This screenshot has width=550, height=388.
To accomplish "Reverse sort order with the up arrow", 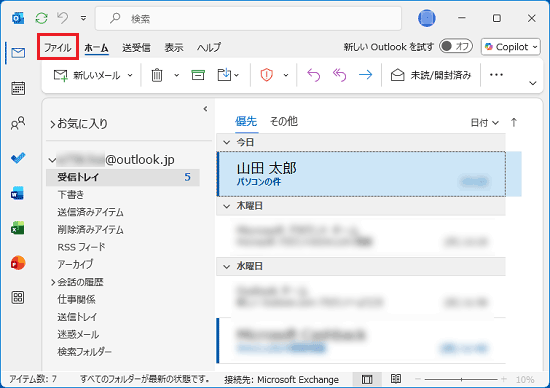I will tap(514, 122).
